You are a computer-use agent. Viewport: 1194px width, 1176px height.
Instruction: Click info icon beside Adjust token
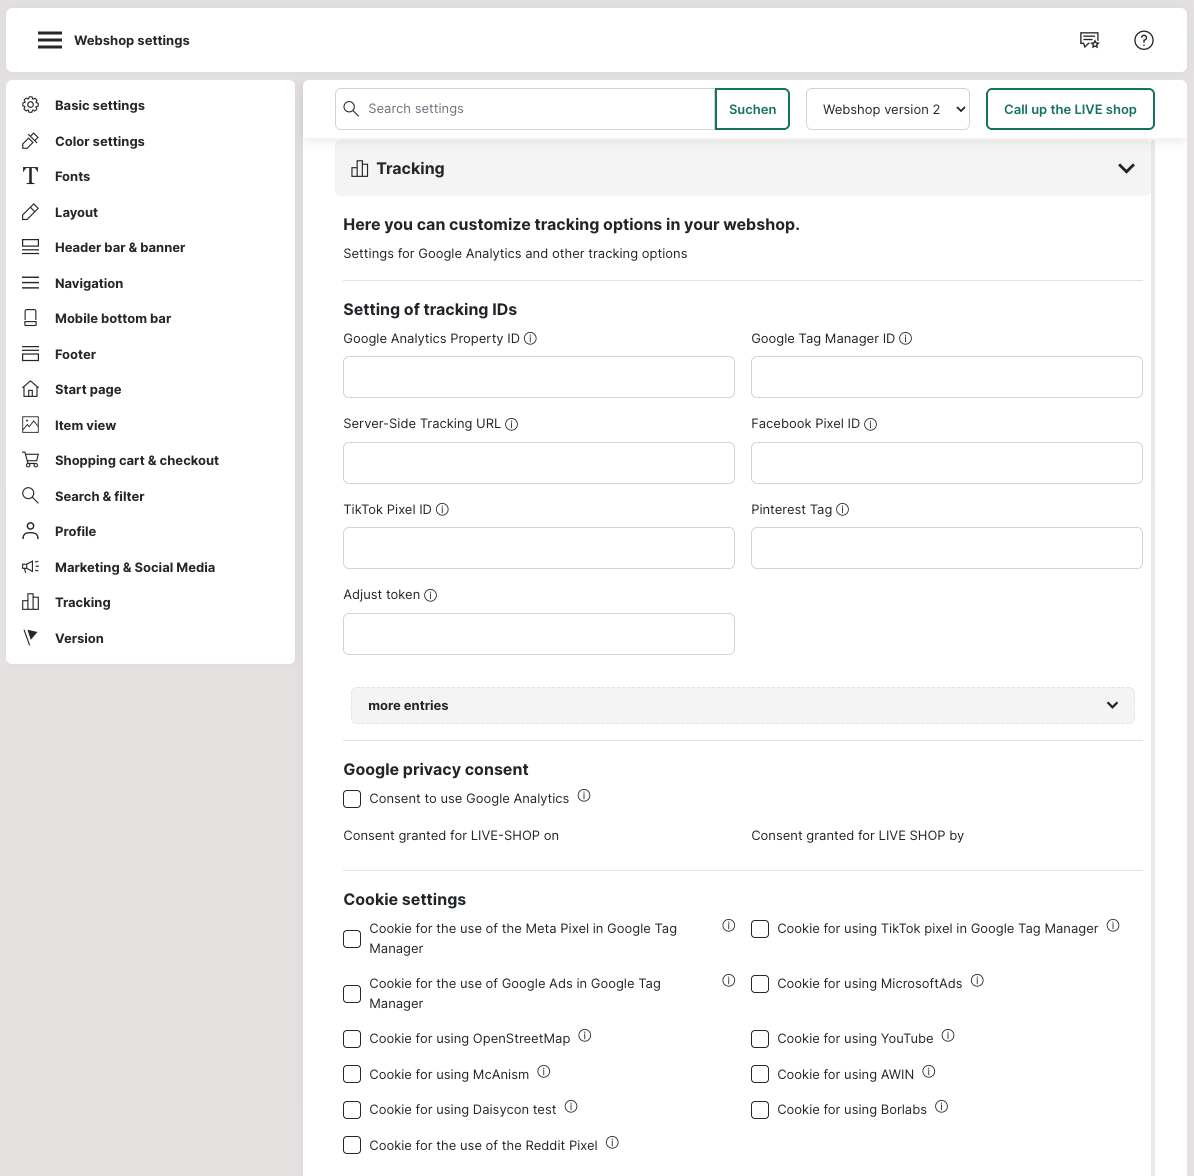[431, 595]
